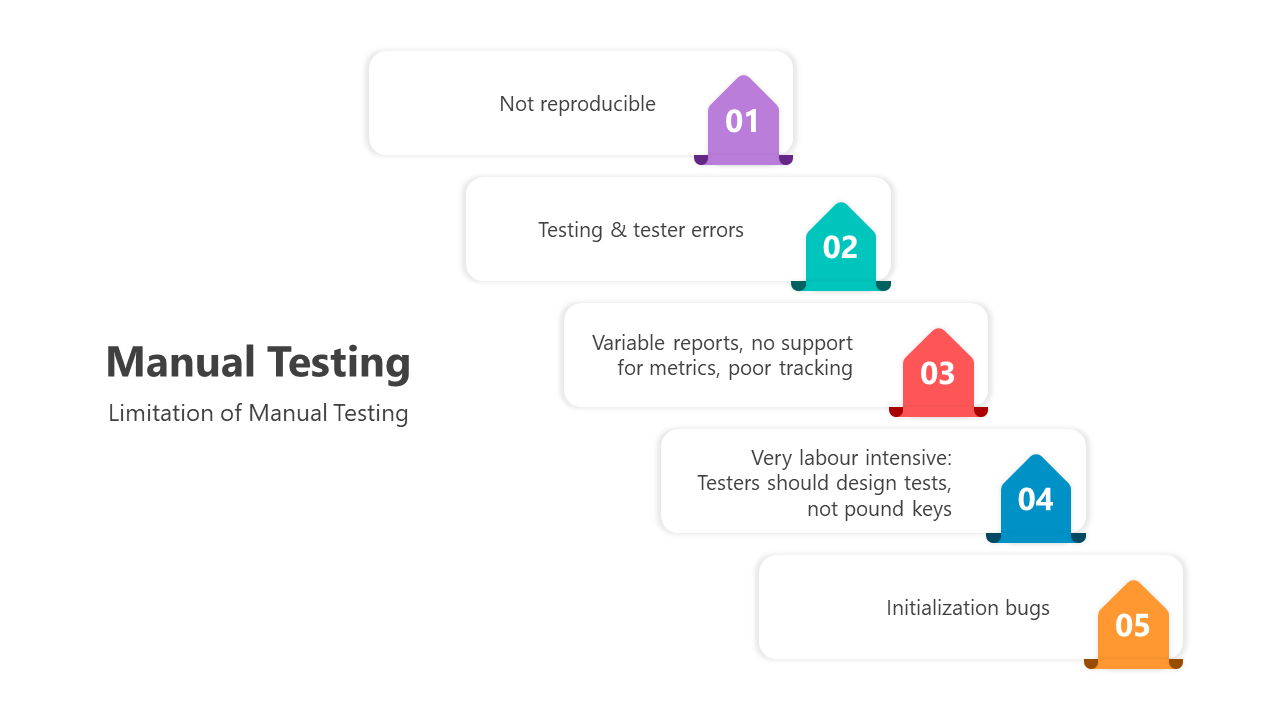
Task: Select the 'Variable reports, no support' text block
Action: [722, 355]
